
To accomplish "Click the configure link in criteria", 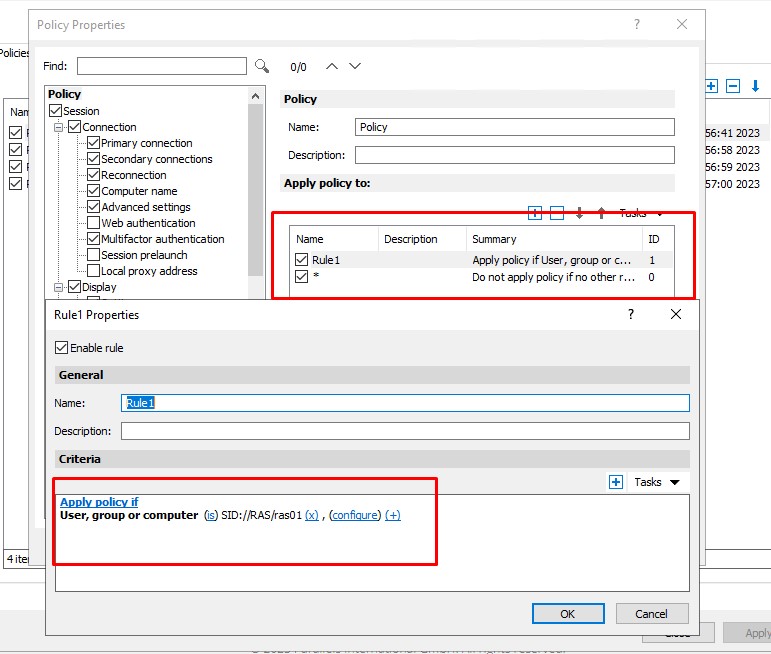I will (x=355, y=515).
